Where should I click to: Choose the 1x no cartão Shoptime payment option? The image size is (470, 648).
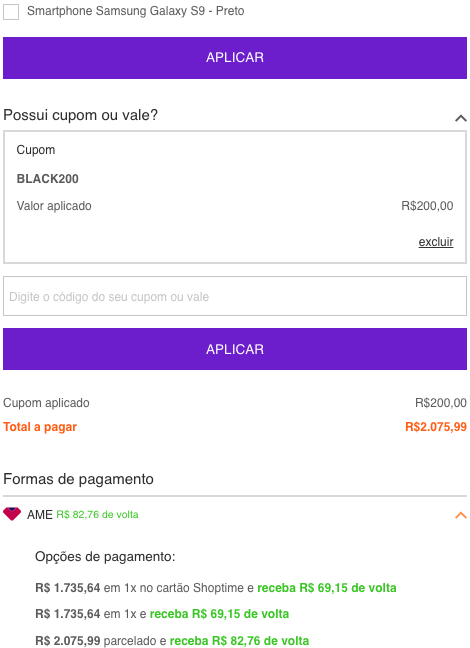tap(216, 588)
